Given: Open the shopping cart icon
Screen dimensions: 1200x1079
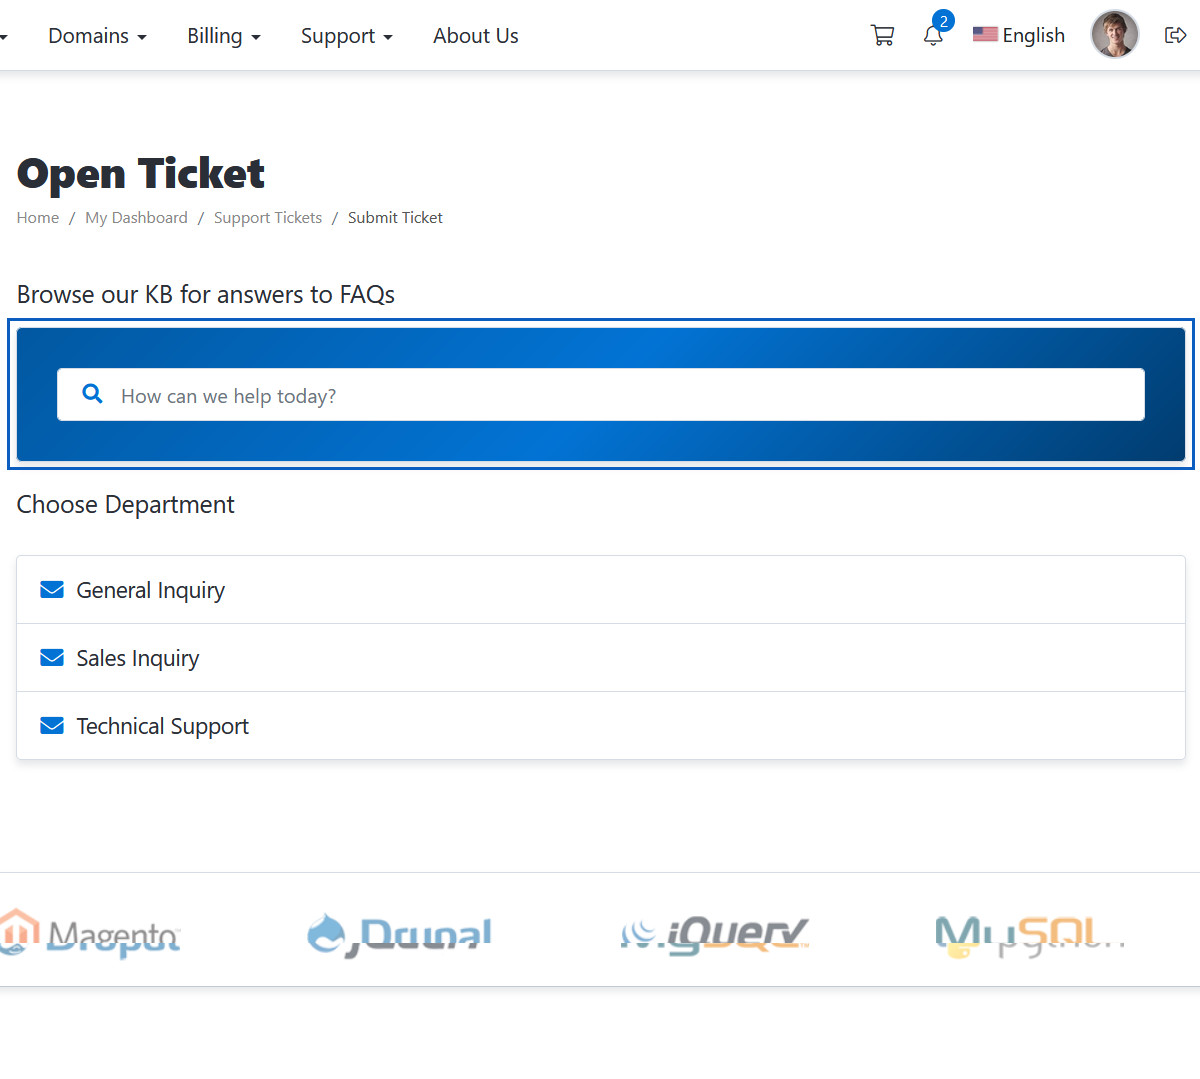Looking at the screenshot, I should (x=882, y=36).
